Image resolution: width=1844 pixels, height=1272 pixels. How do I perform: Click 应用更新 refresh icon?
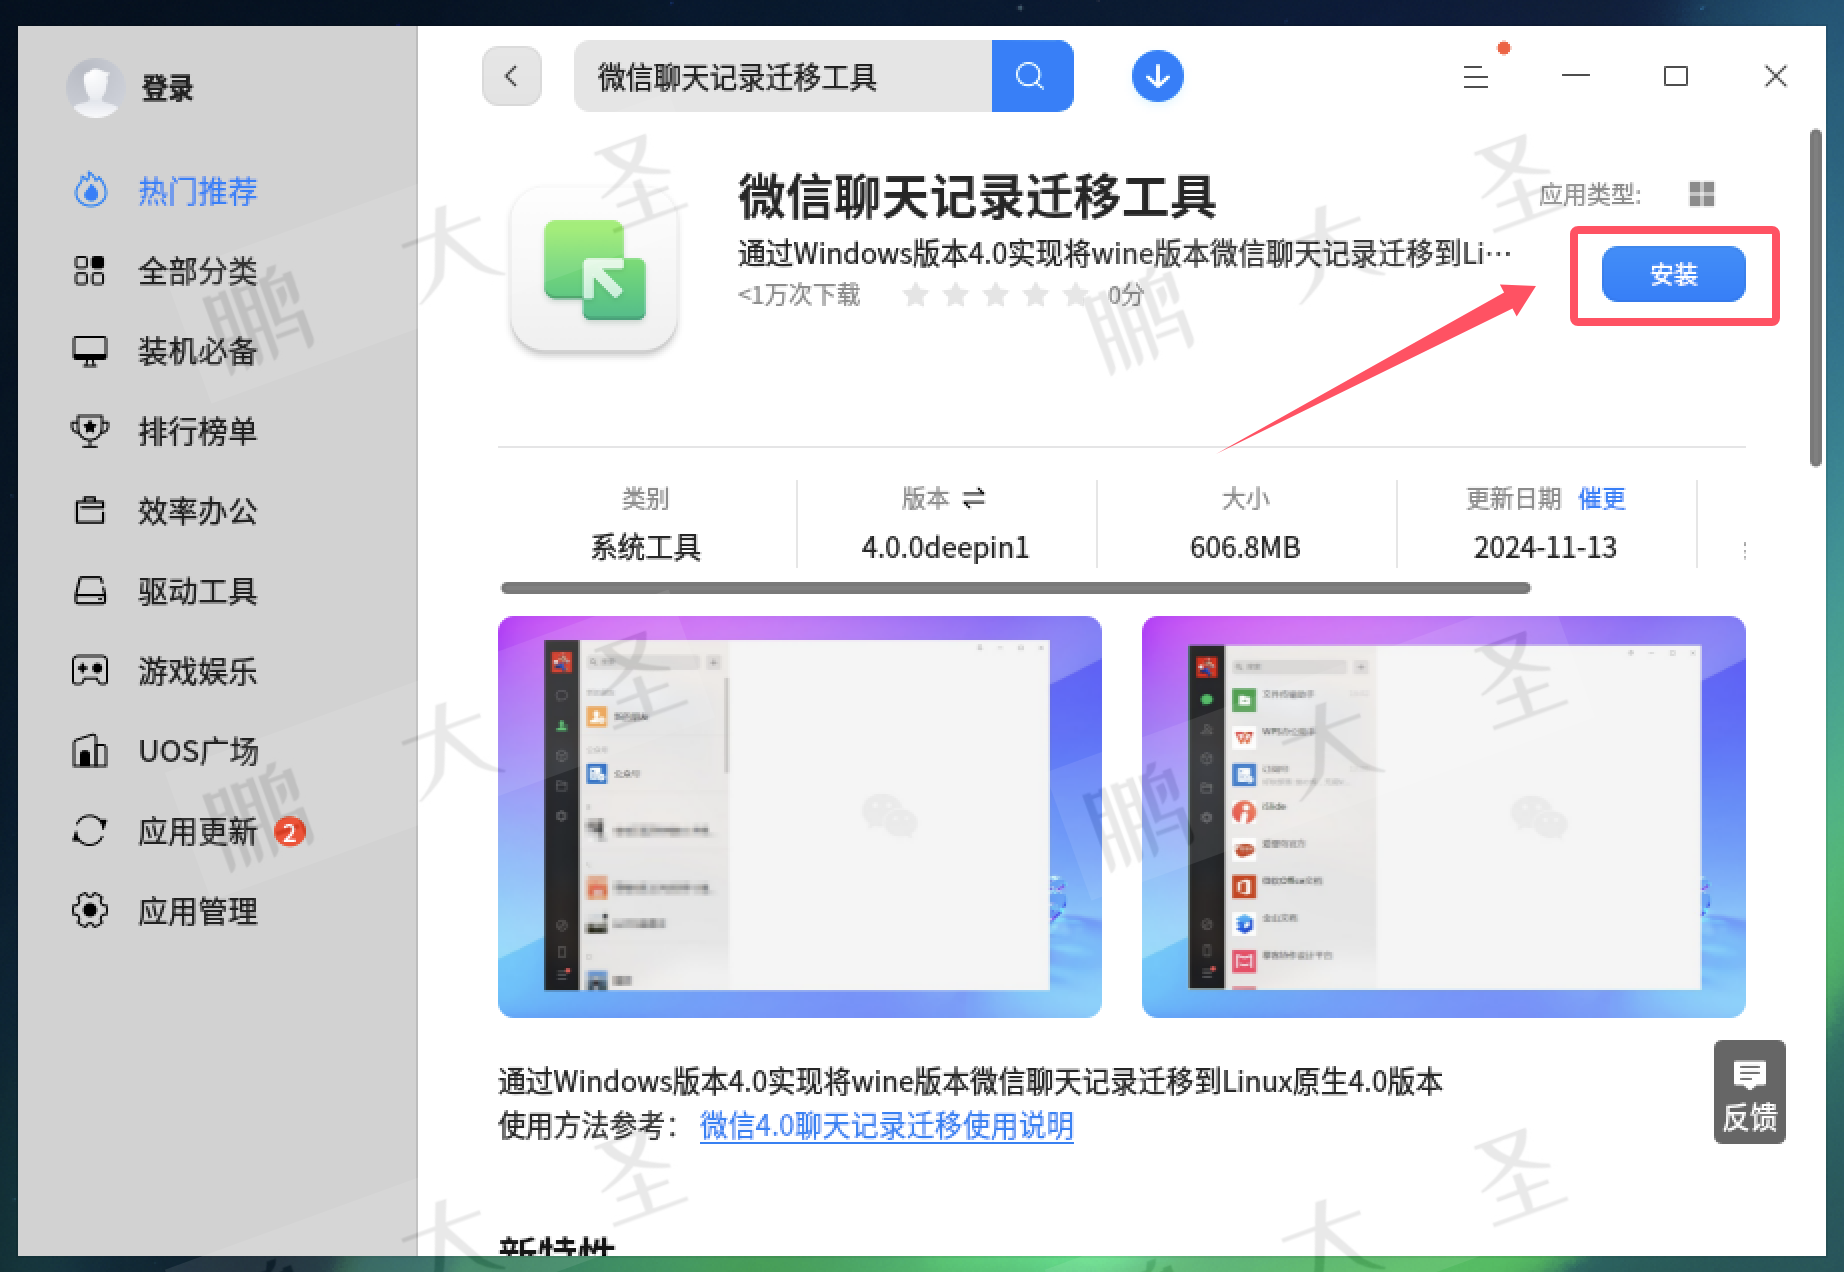pyautogui.click(x=89, y=831)
